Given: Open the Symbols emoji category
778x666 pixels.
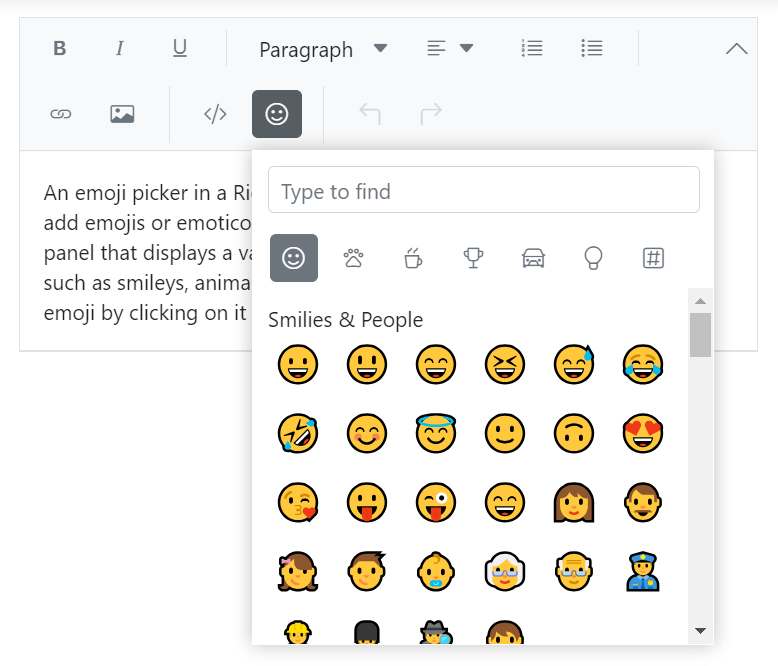Looking at the screenshot, I should [653, 258].
